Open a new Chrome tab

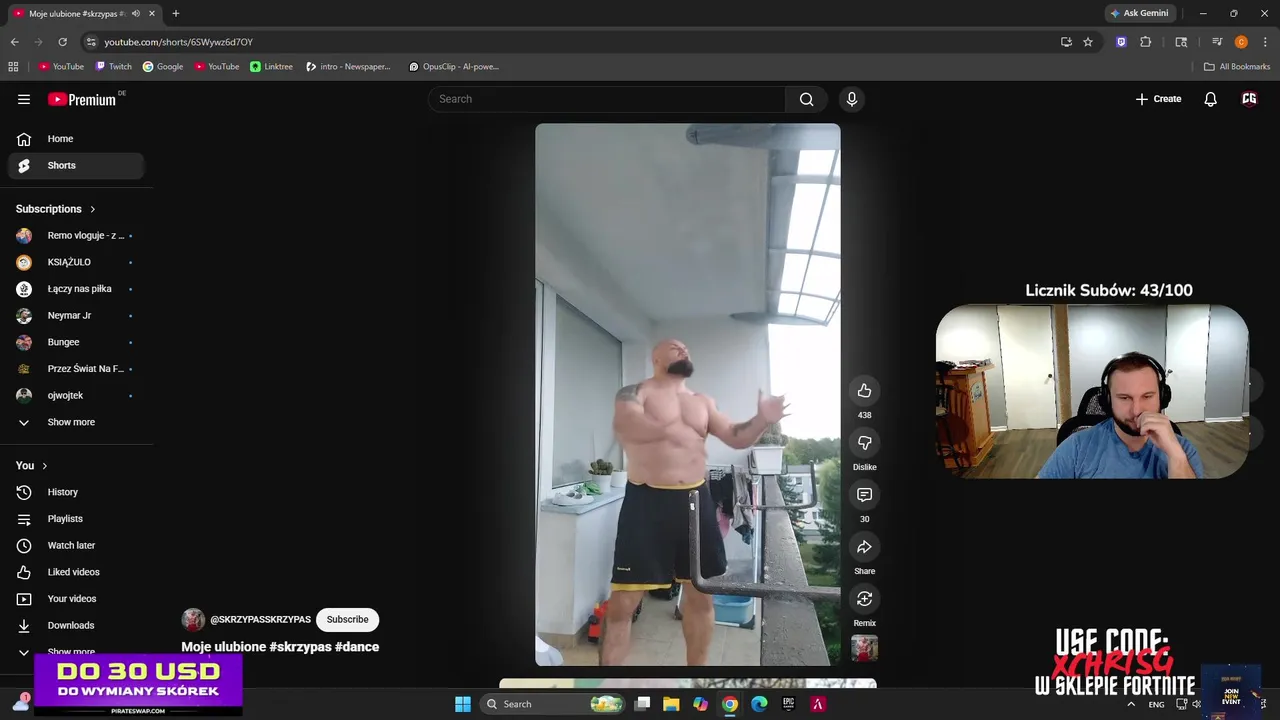pyautogui.click(x=176, y=14)
